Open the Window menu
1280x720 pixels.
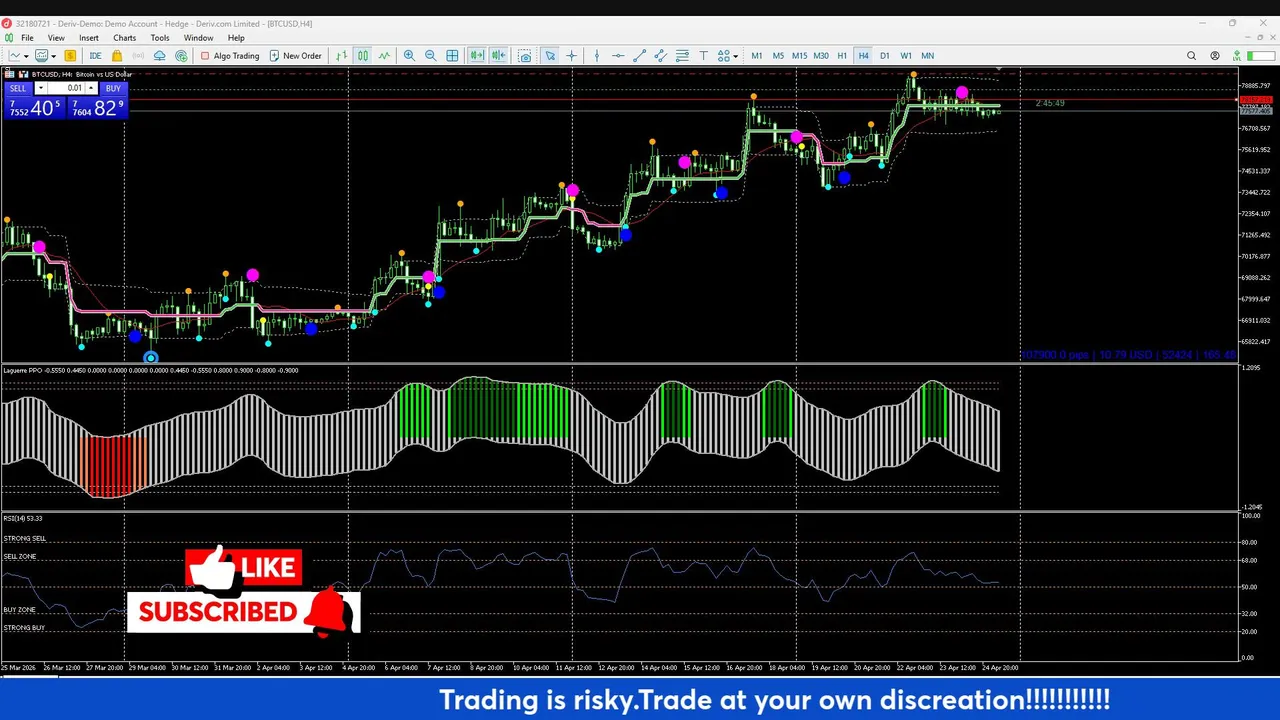[x=198, y=38]
